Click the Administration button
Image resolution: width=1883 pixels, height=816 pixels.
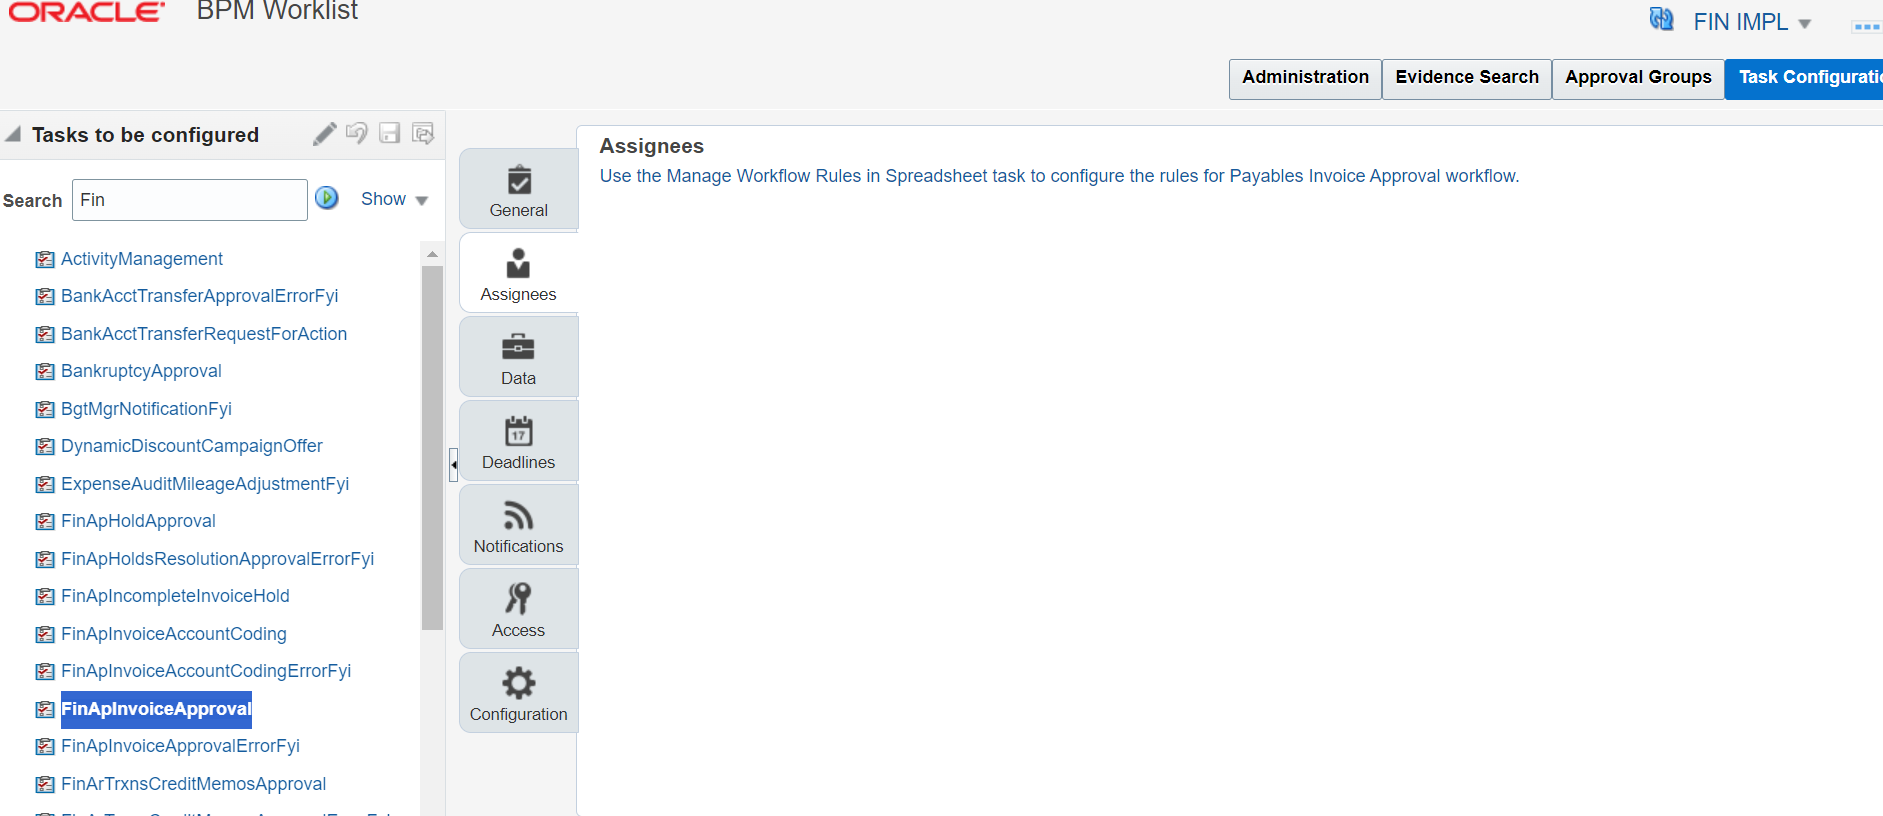[x=1304, y=77]
